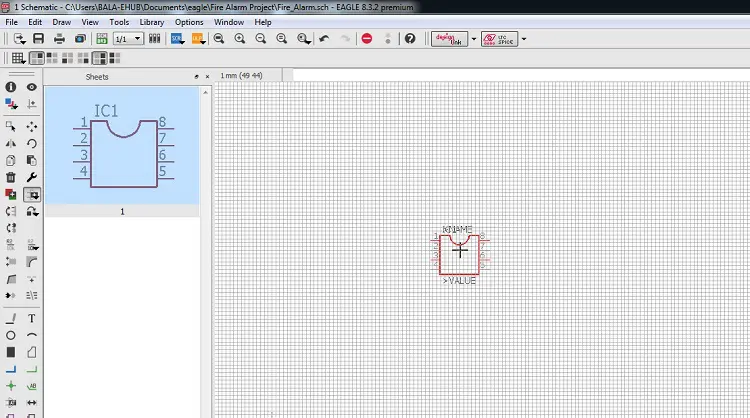Select the Move tool
Screen dimensions: 750x418
click(32, 127)
